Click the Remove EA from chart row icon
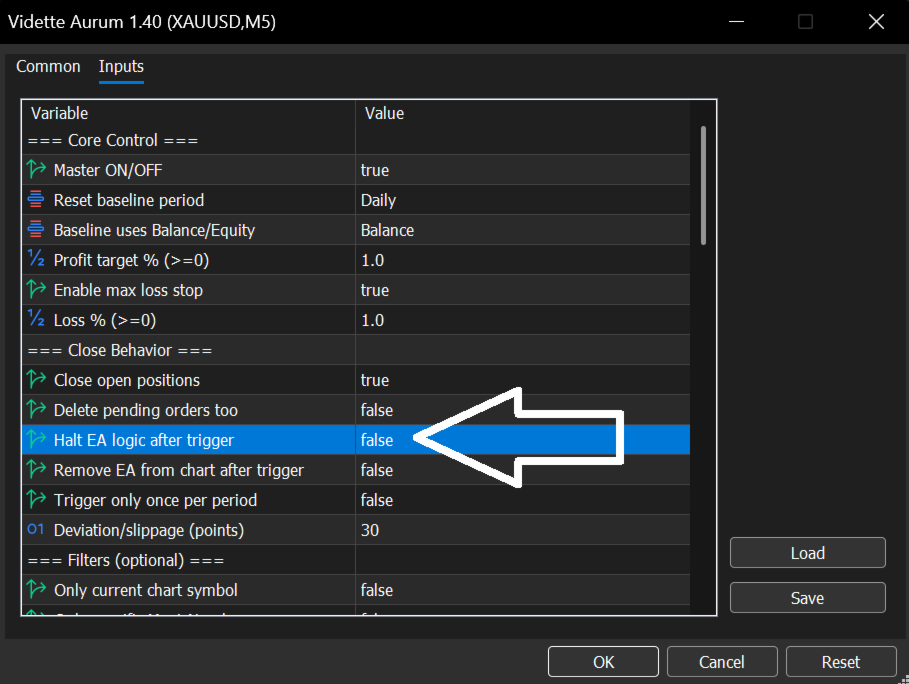This screenshot has width=909, height=684. [x=36, y=470]
